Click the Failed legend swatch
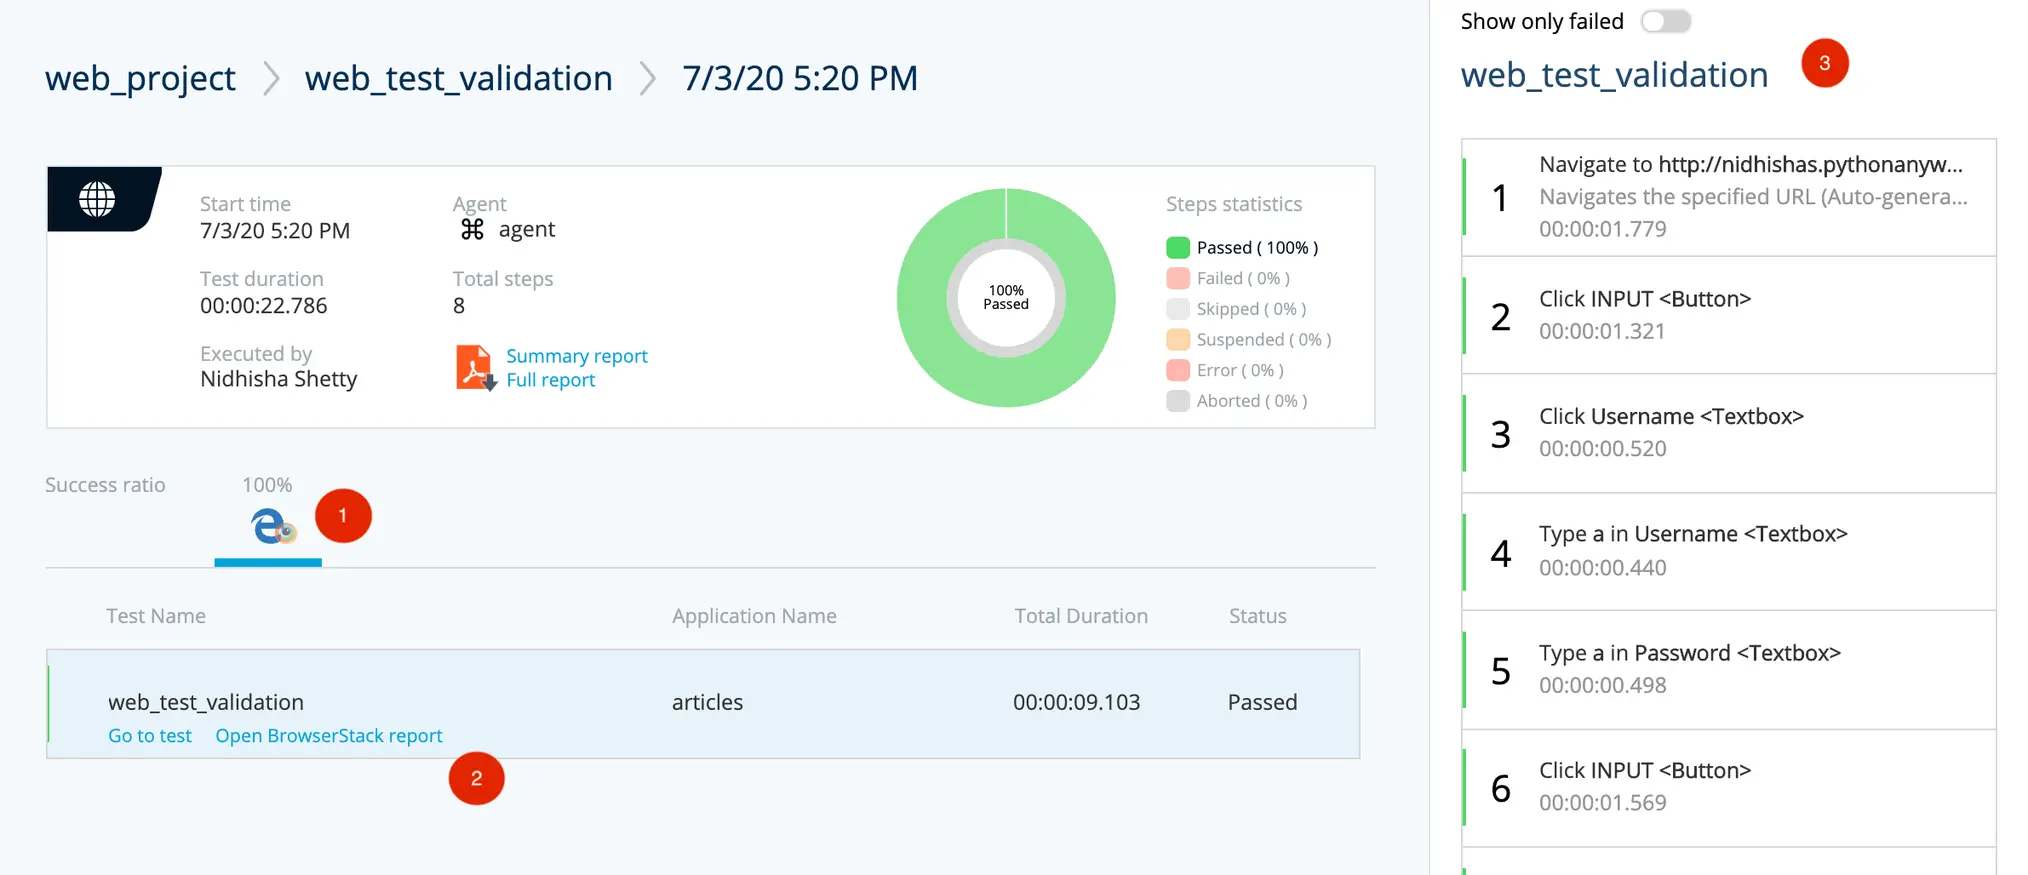The width and height of the screenshot is (2028, 875). pyautogui.click(x=1178, y=278)
